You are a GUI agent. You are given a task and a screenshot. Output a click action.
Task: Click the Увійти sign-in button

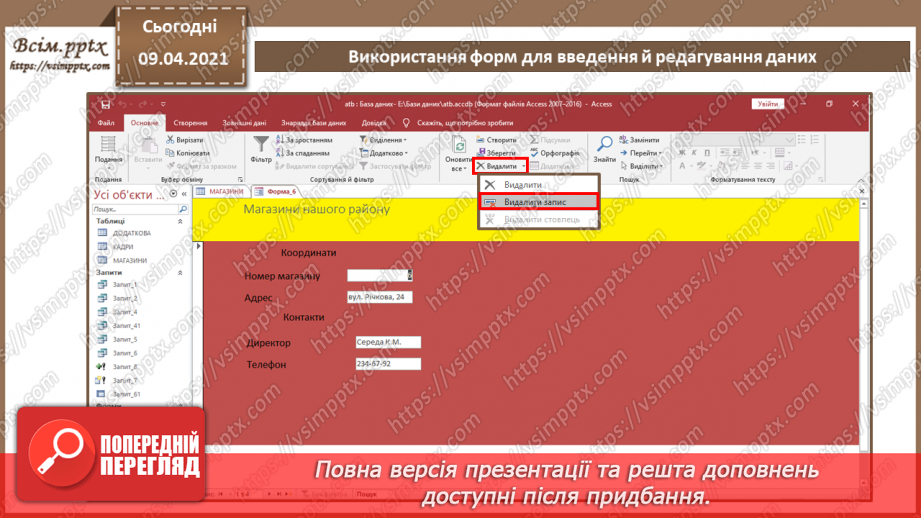pyautogui.click(x=767, y=104)
